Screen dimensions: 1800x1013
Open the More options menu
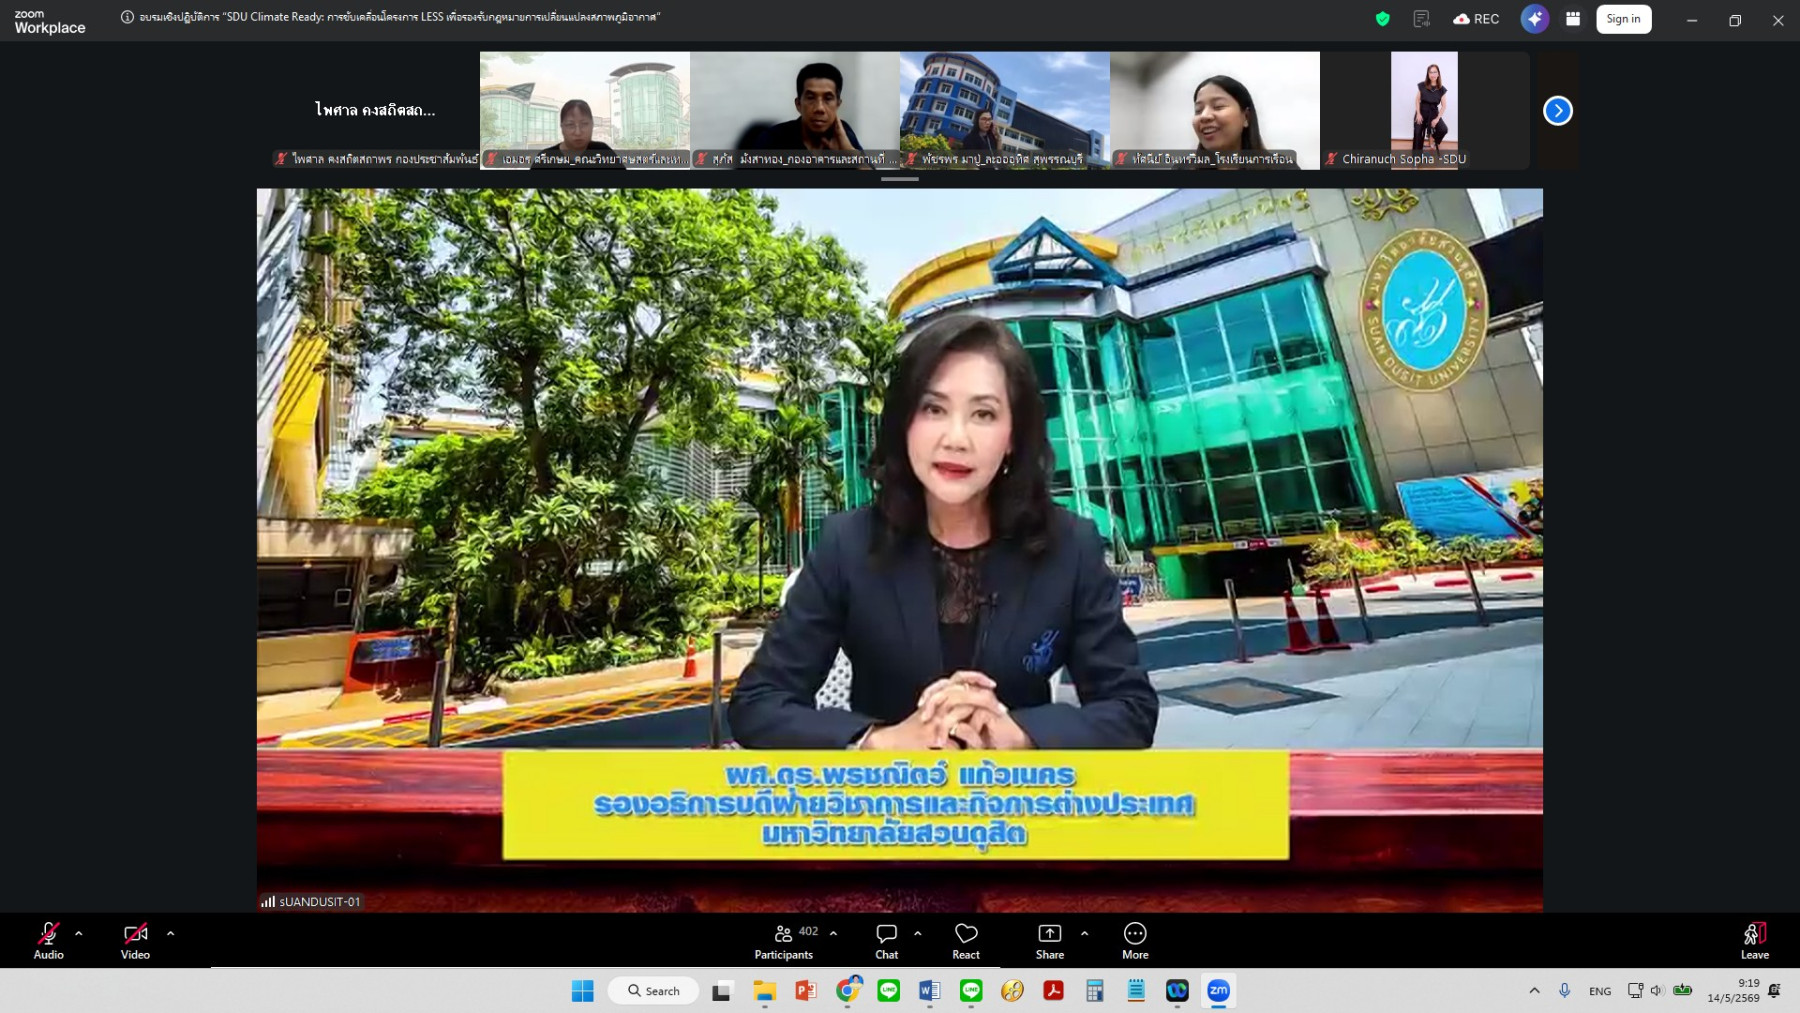coord(1135,940)
